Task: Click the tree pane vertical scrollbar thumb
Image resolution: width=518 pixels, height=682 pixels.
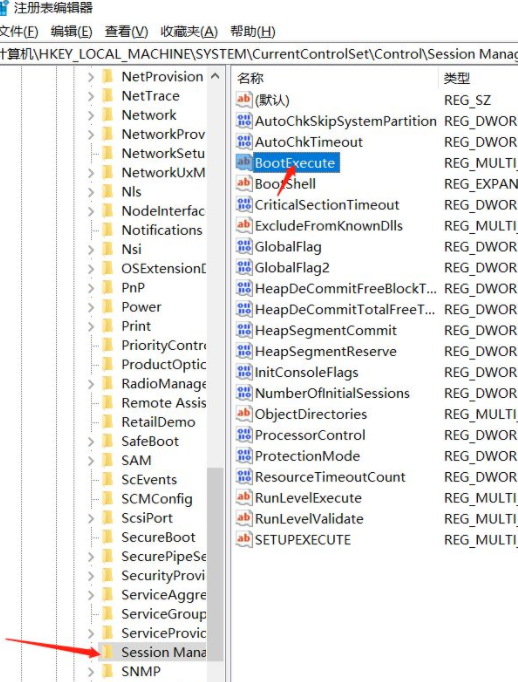Action: tap(215, 563)
